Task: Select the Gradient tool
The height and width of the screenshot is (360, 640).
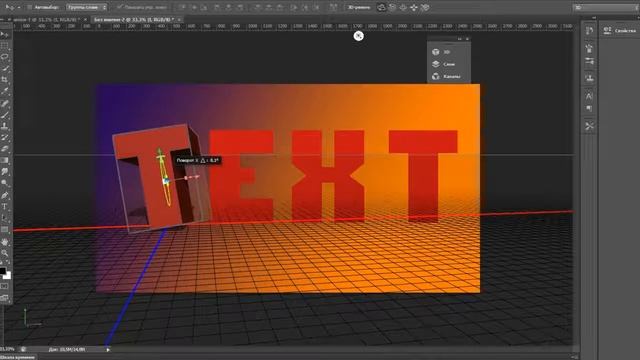Action: (4, 160)
